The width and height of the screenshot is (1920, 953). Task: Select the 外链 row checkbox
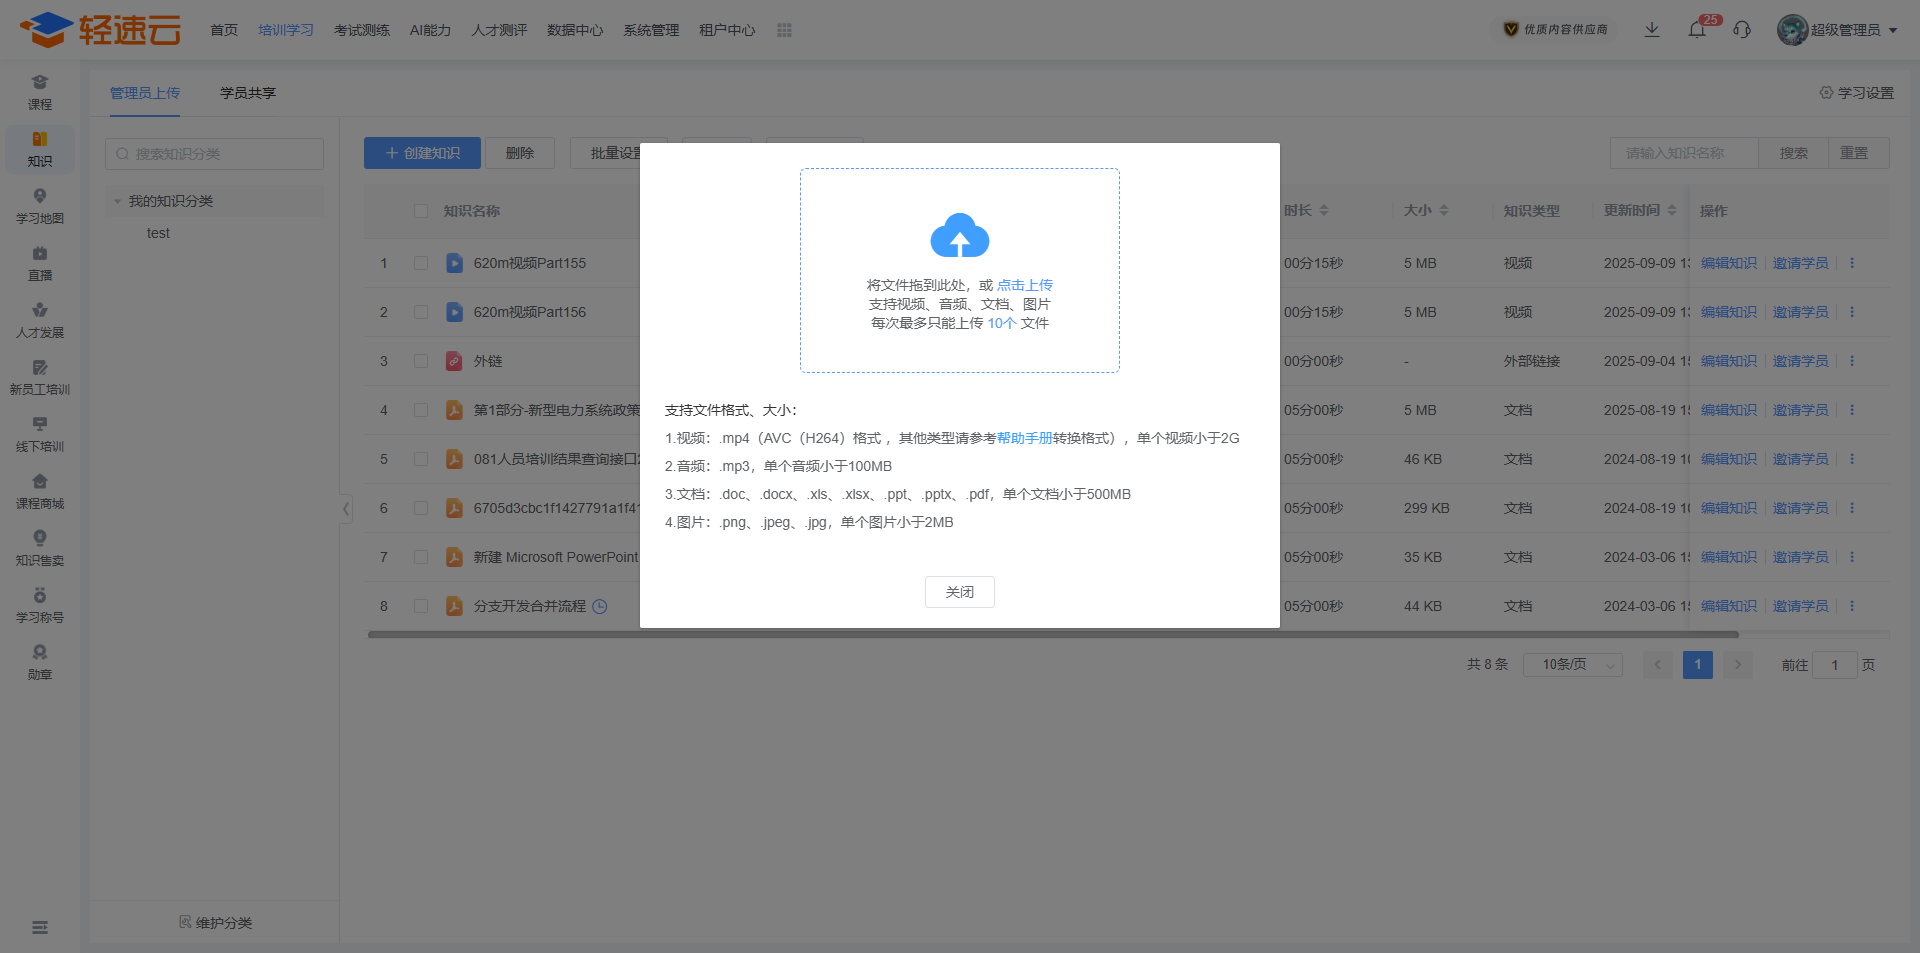(x=421, y=361)
